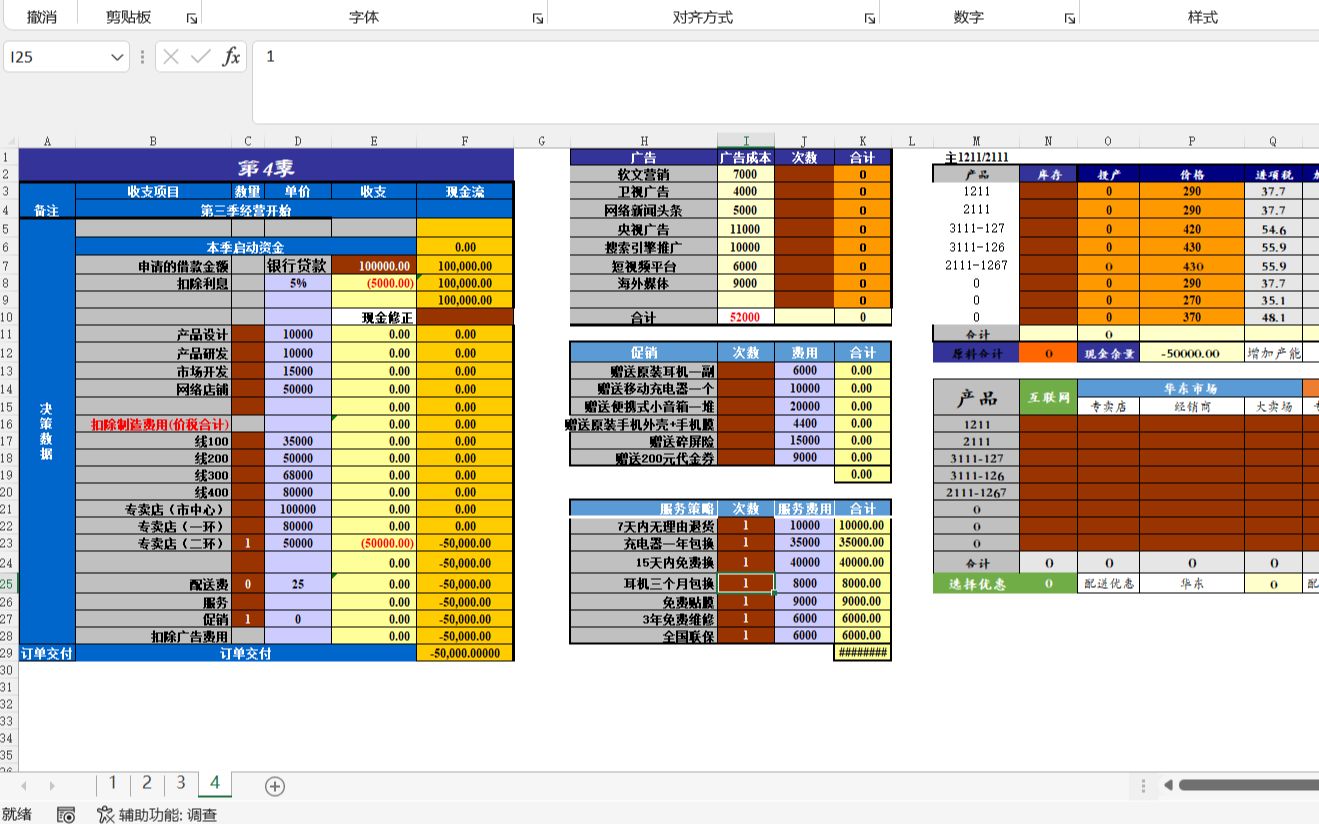The image size is (1319, 824).
Task: Click the horizontal scrollbar left arrow
Action: 1167,785
